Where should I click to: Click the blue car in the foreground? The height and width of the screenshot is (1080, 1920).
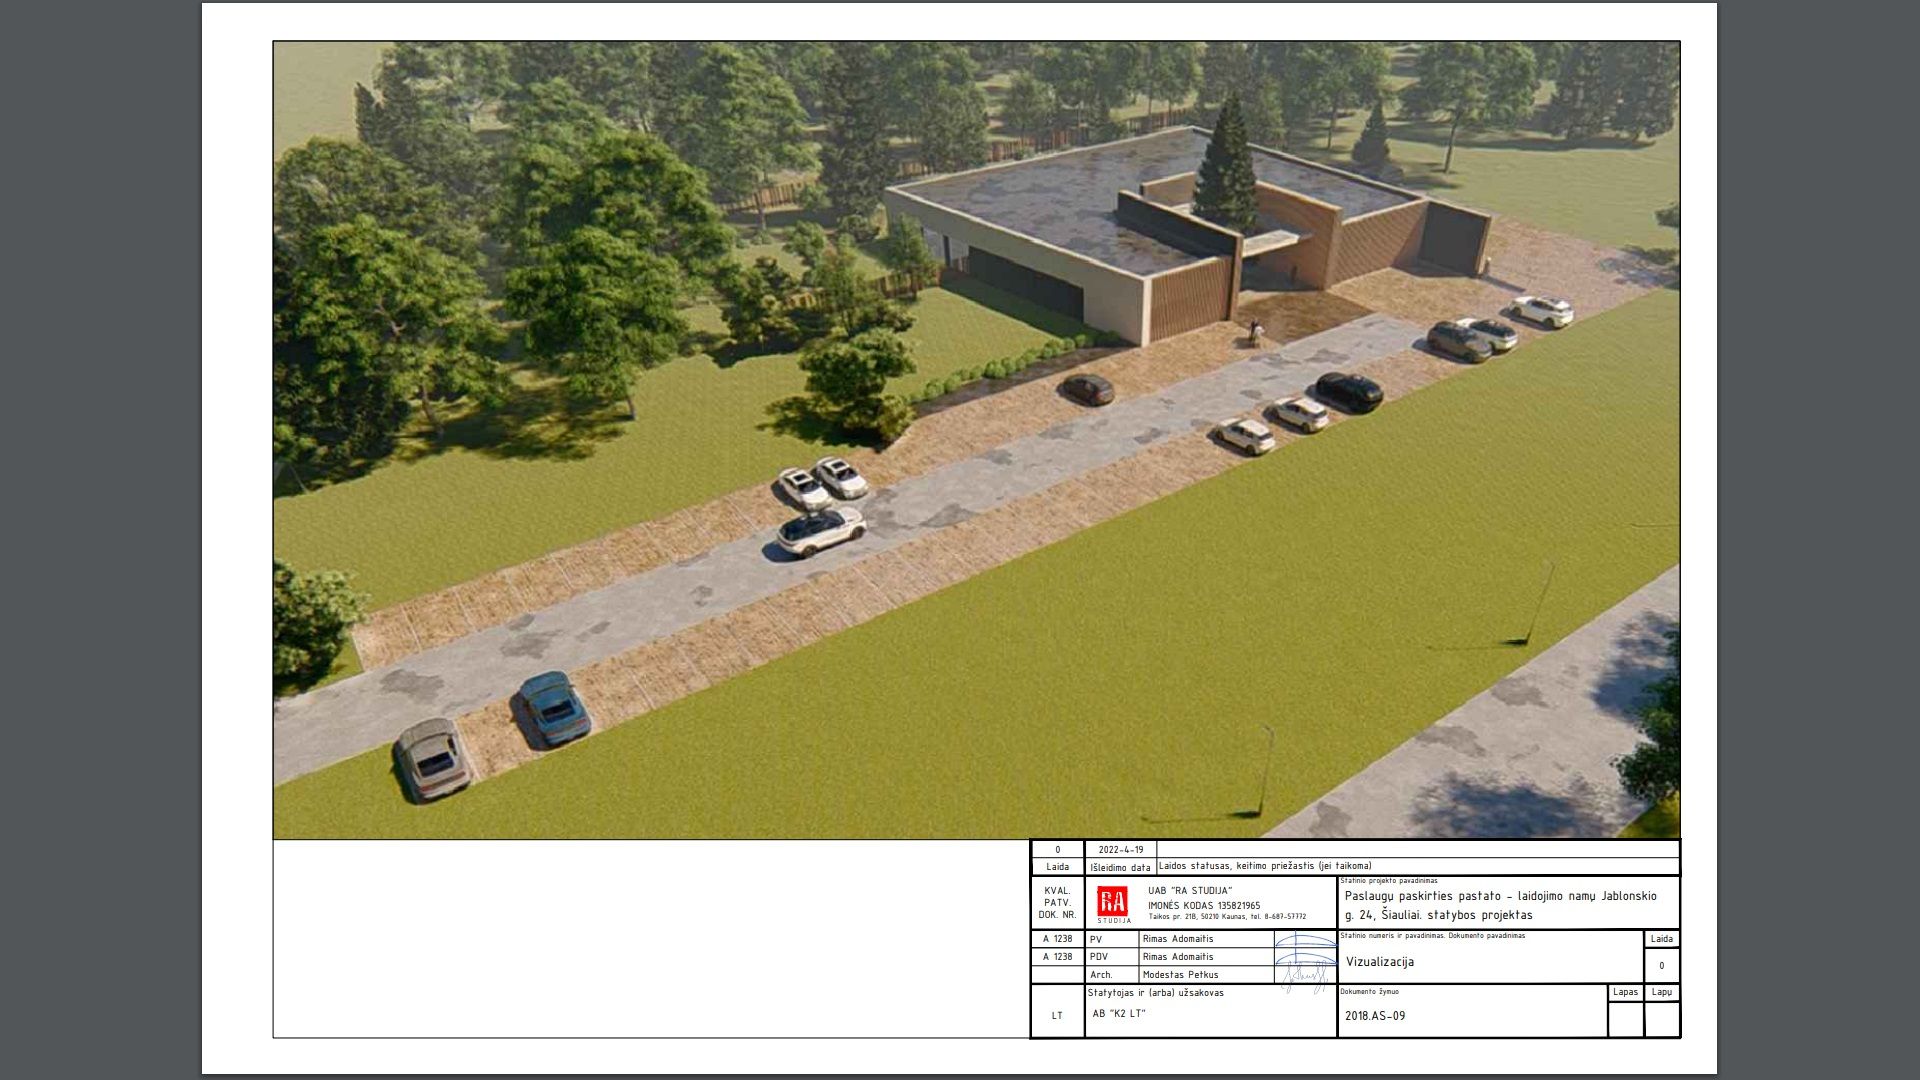pyautogui.click(x=553, y=707)
